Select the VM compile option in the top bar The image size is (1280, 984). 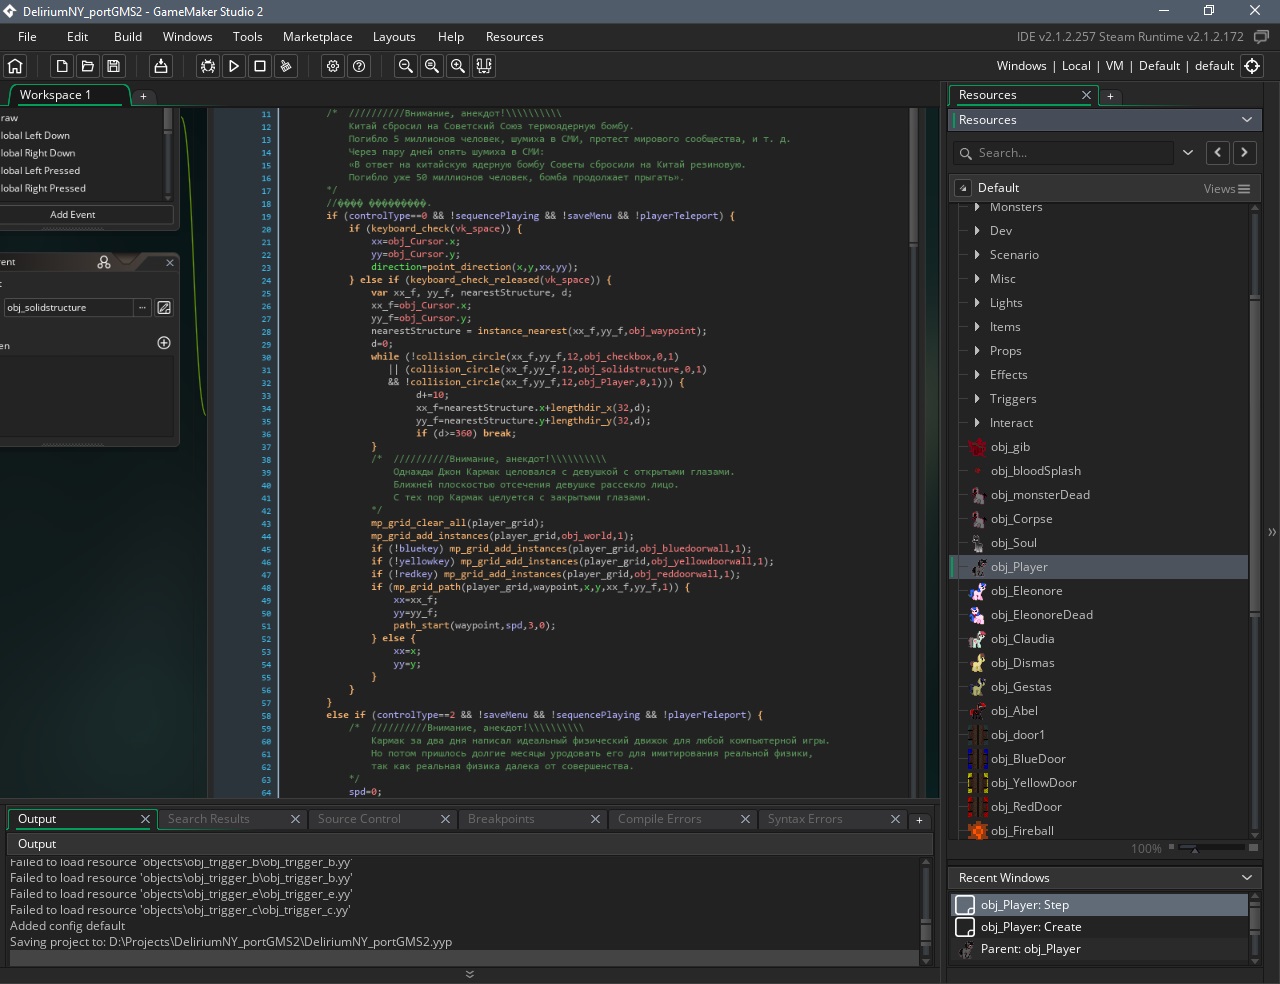coord(1114,66)
